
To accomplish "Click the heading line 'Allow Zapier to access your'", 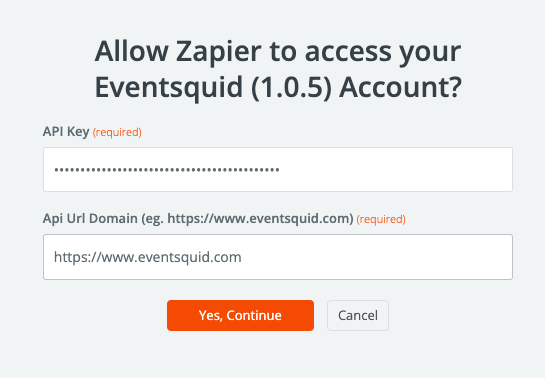I will [x=278, y=51].
